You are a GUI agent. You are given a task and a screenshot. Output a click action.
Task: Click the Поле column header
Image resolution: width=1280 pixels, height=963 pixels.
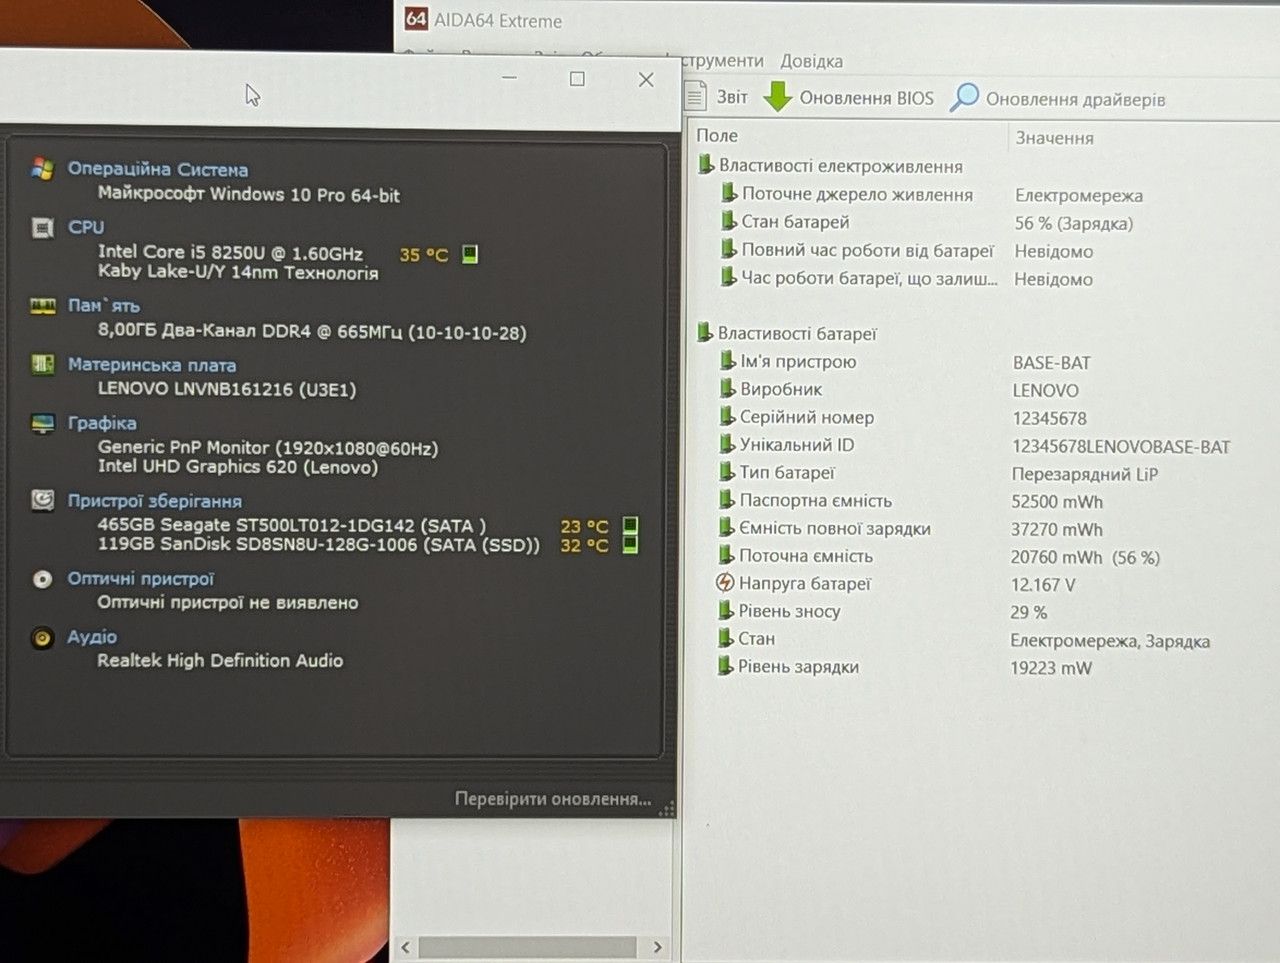click(717, 135)
